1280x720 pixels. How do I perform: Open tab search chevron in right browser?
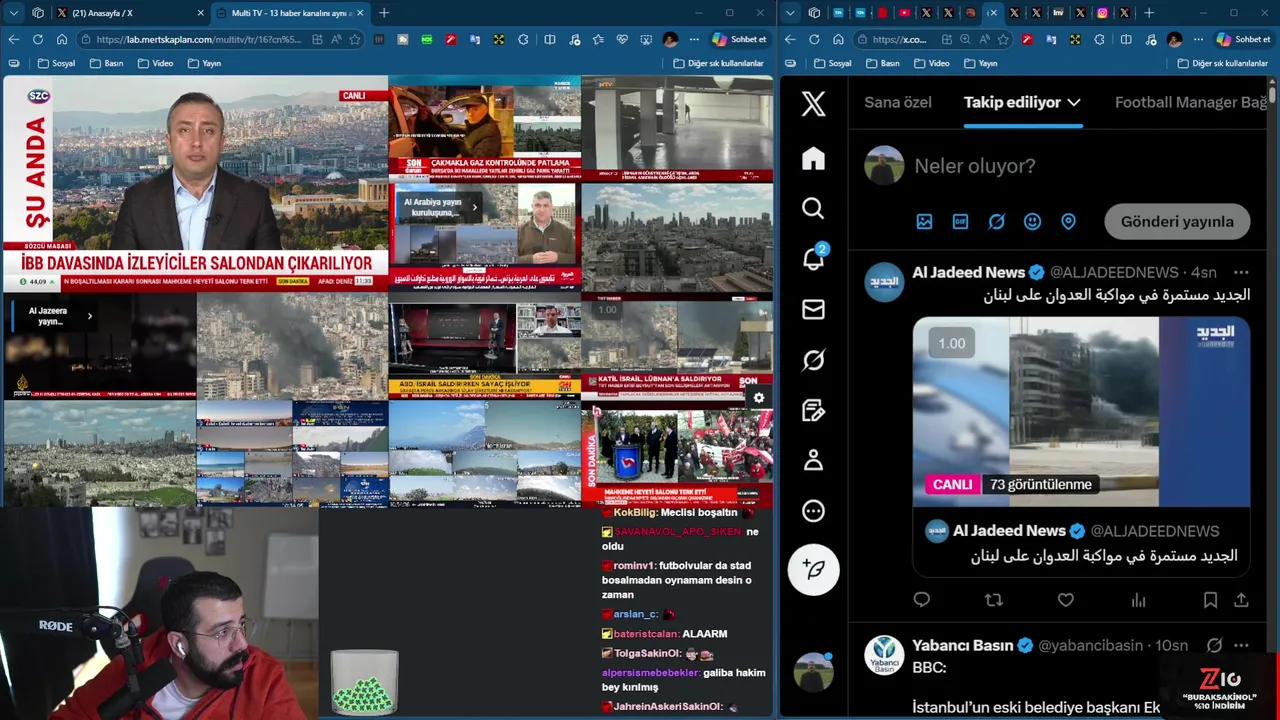tap(791, 13)
